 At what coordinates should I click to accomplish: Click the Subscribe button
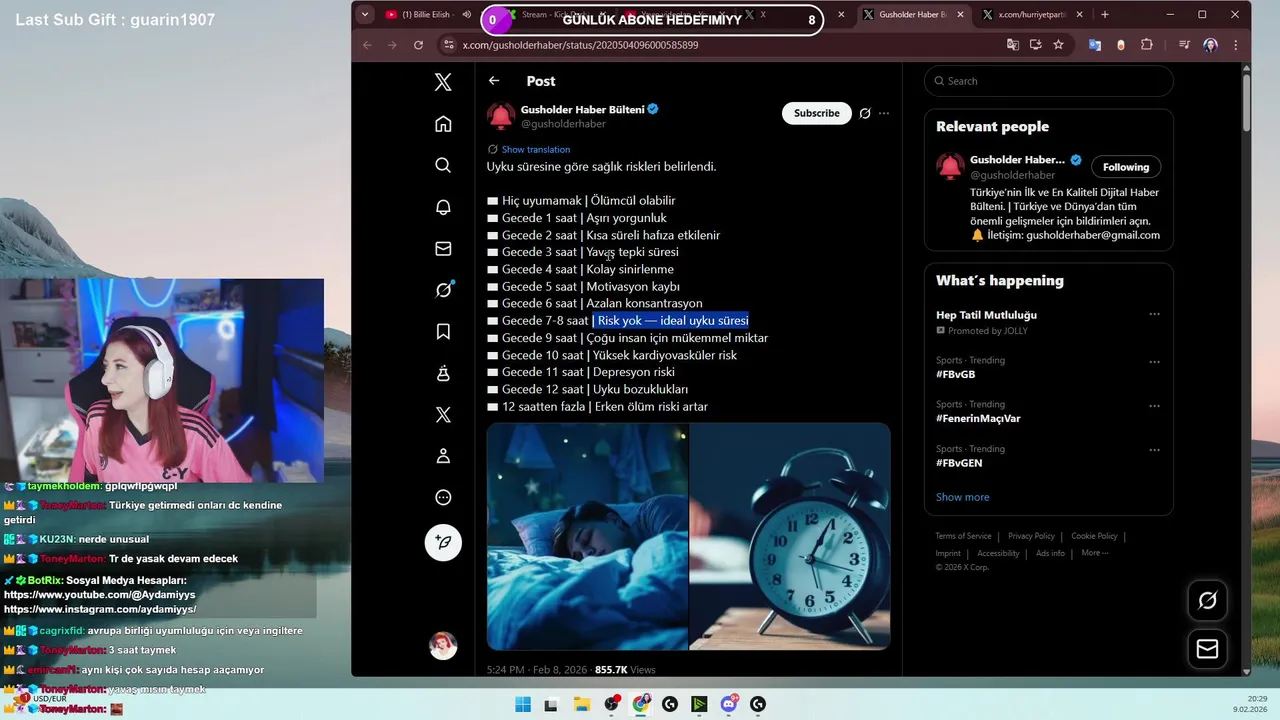point(817,113)
